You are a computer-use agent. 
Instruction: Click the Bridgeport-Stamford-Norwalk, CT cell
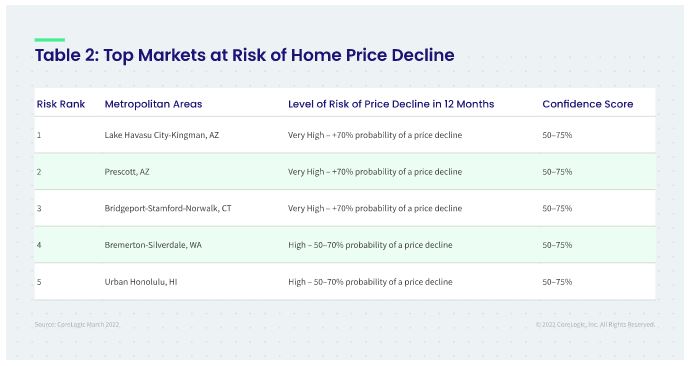point(168,208)
